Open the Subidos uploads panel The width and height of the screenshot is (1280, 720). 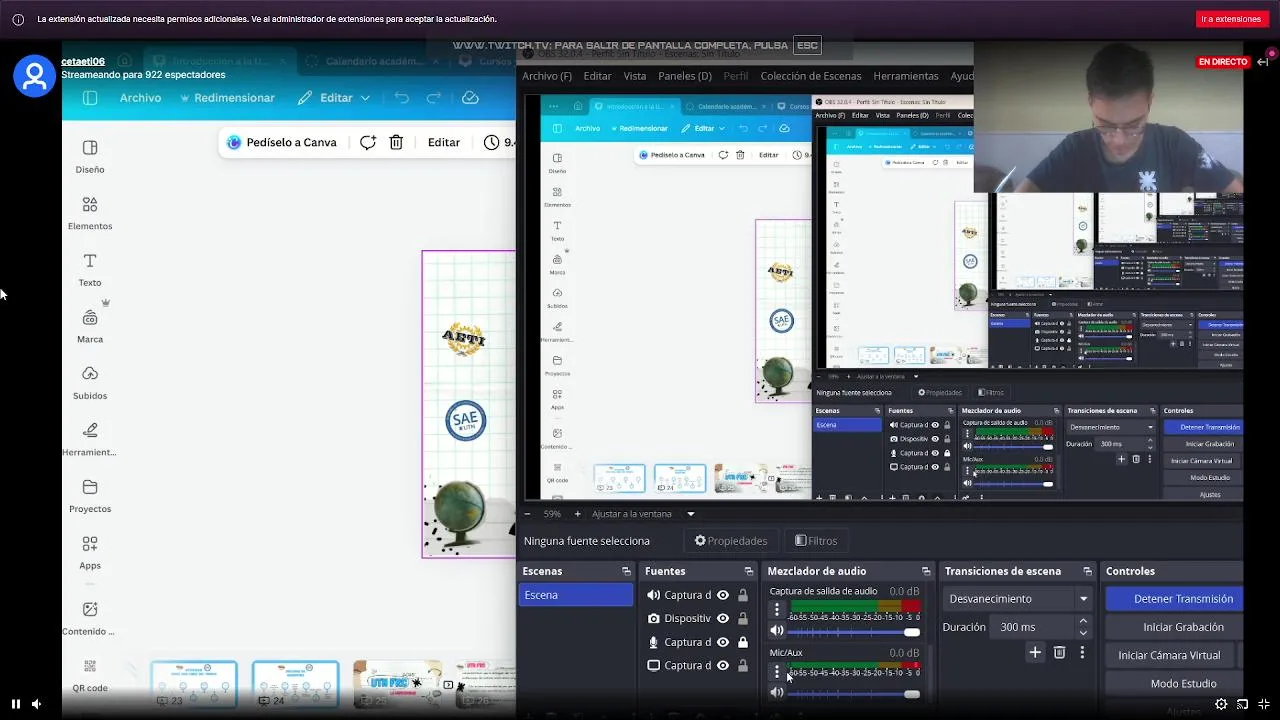pyautogui.click(x=90, y=383)
